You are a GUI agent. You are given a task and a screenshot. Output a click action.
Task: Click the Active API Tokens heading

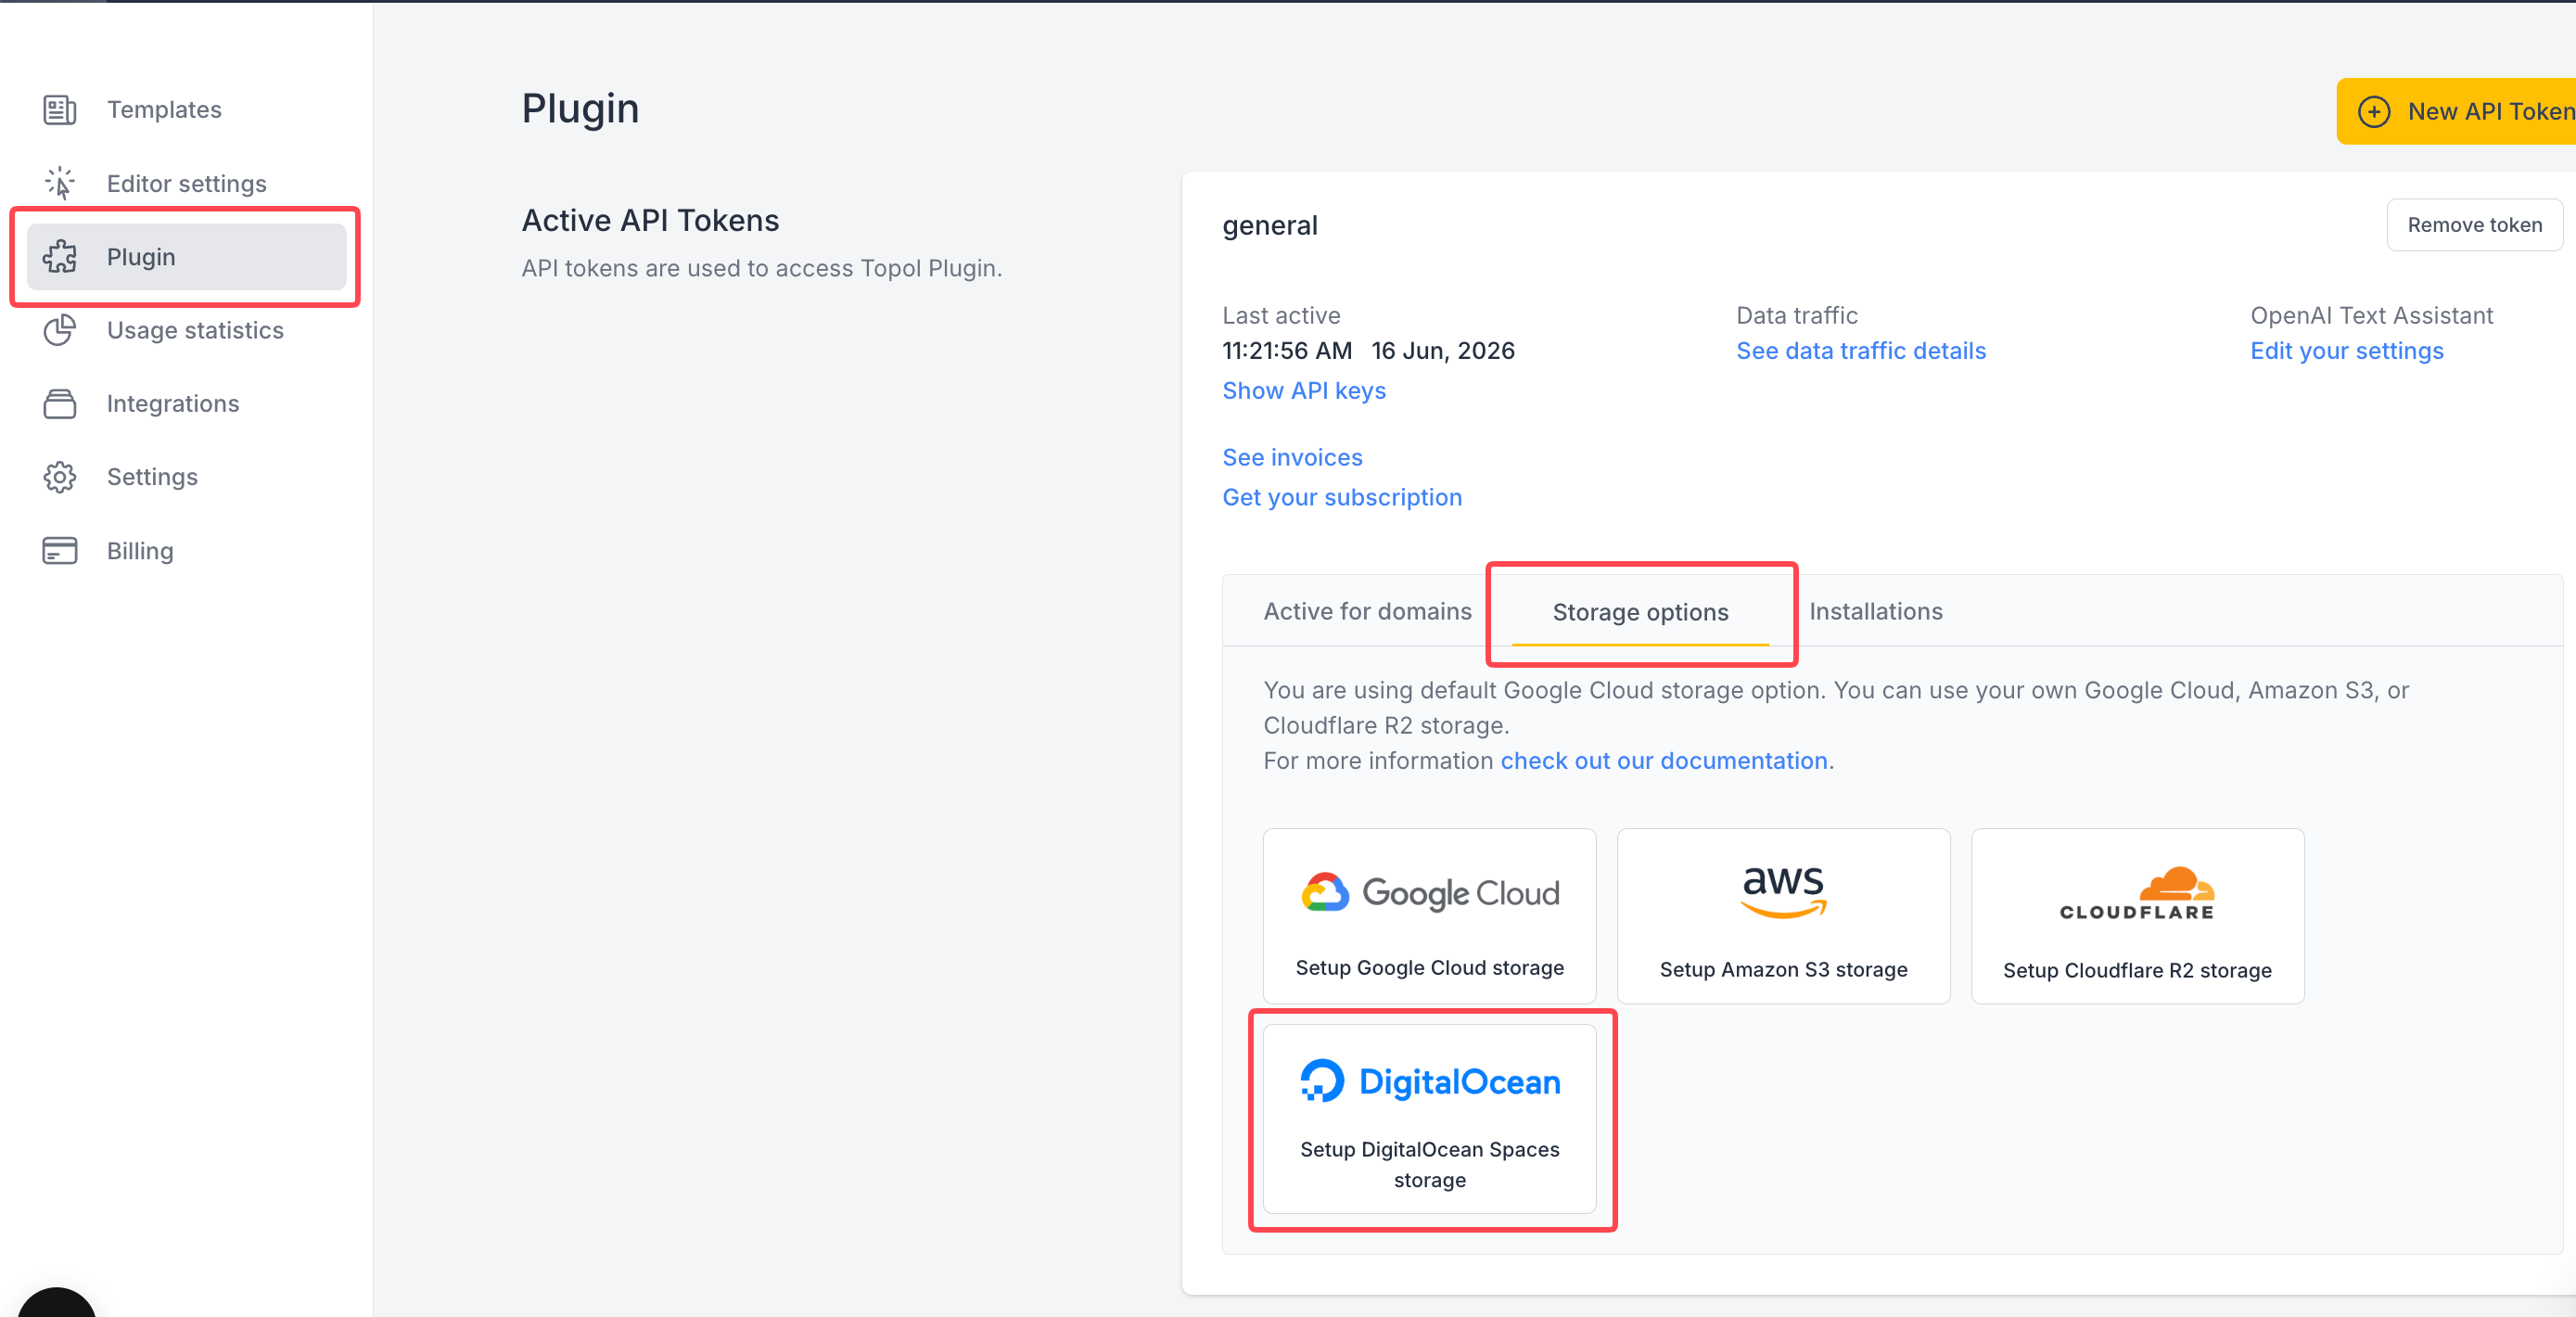tap(650, 220)
